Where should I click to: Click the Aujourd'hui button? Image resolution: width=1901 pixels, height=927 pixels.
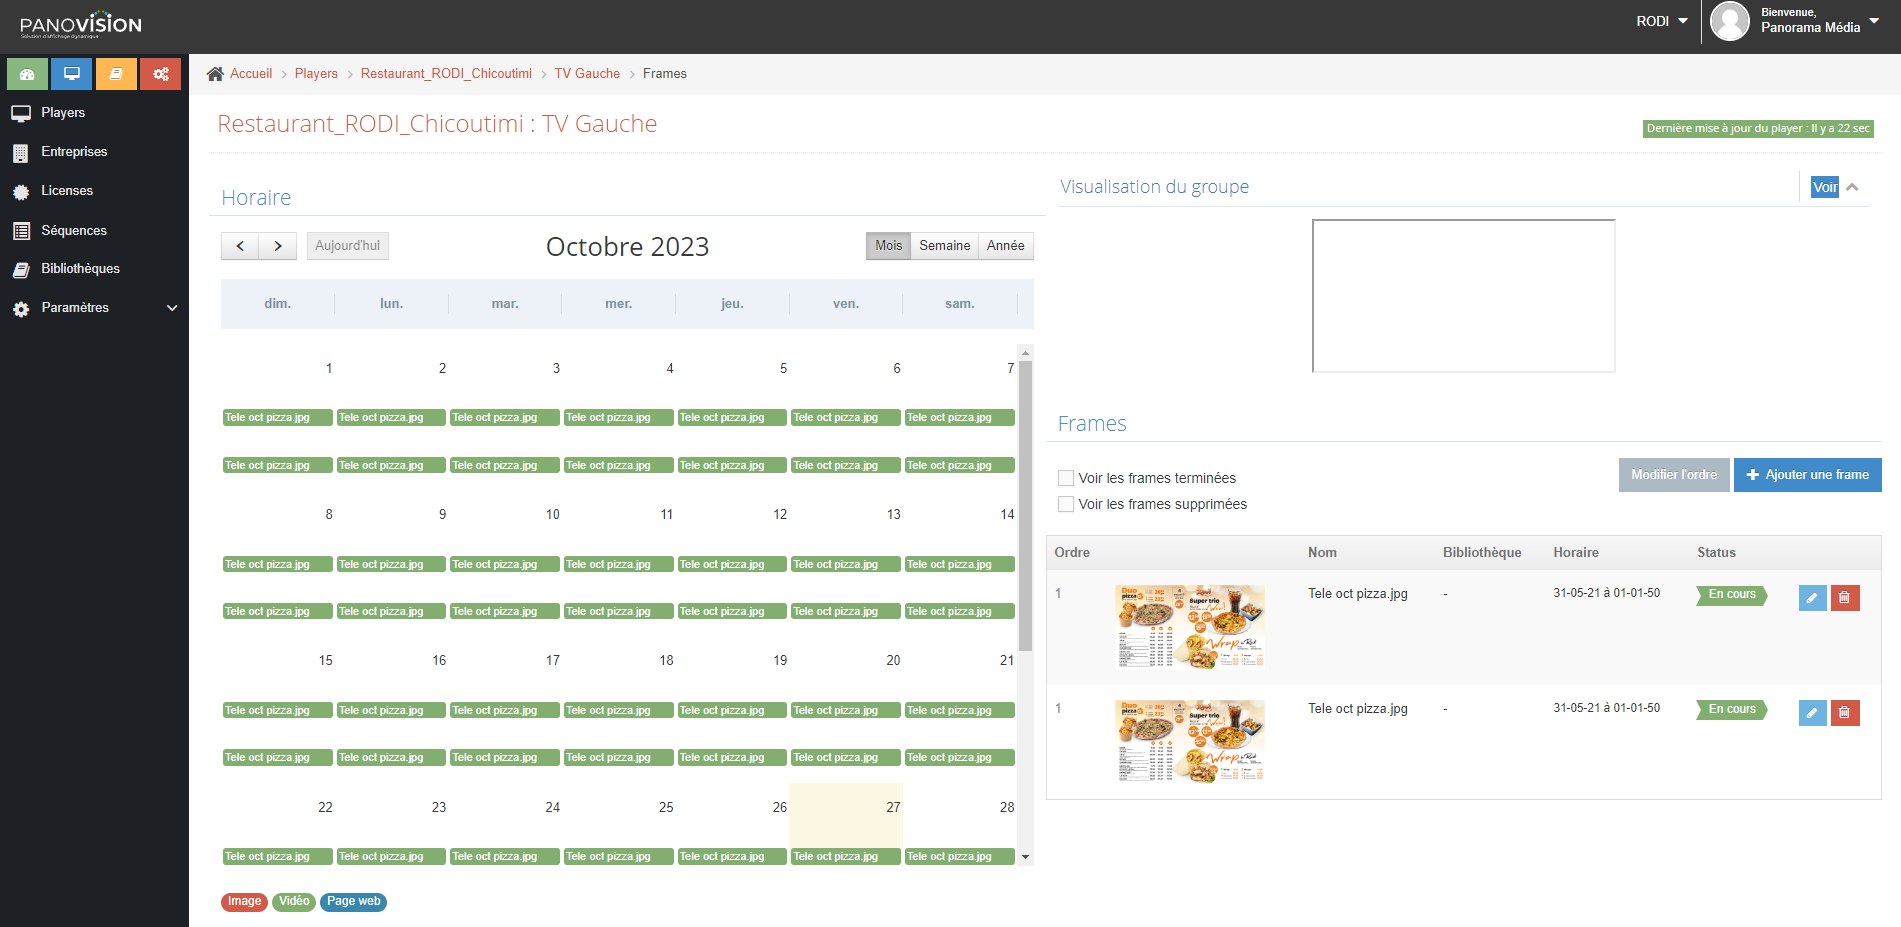(347, 246)
